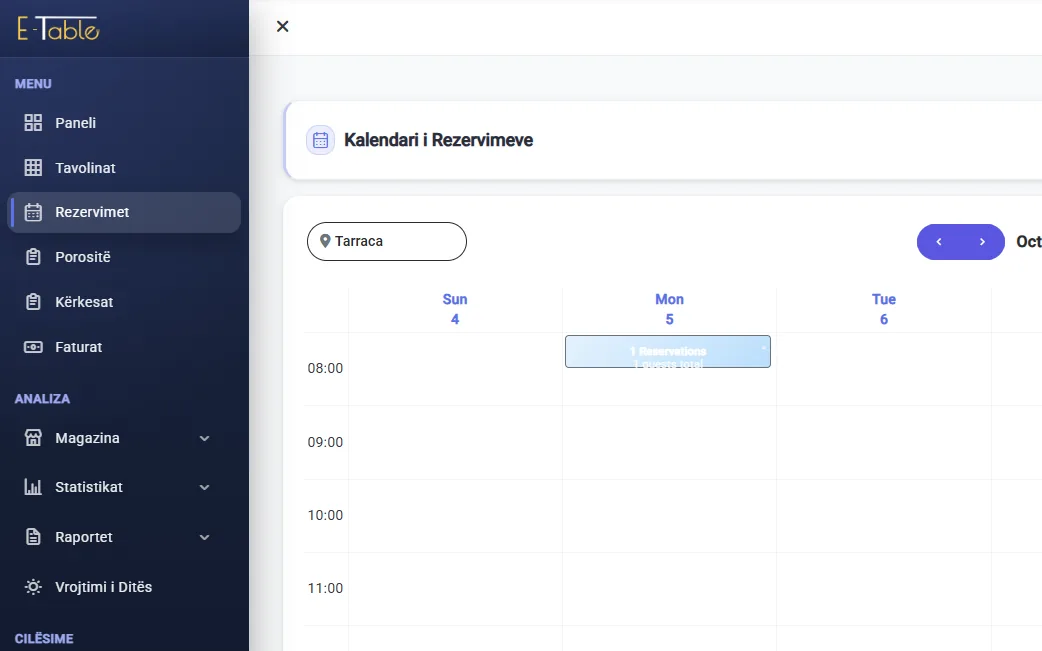The width and height of the screenshot is (1042, 651).
Task: Click the Raportet document icon
Action: pyautogui.click(x=33, y=537)
